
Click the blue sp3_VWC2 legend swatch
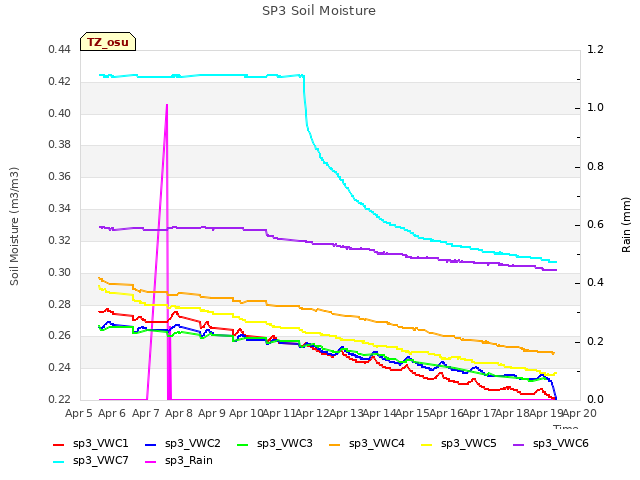point(151,445)
